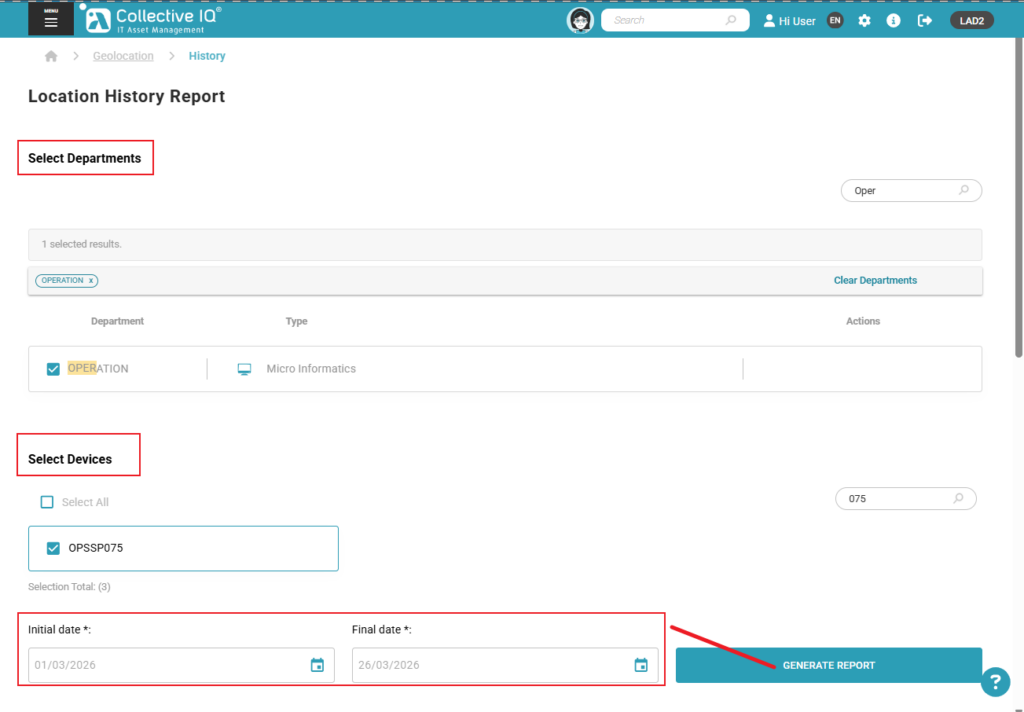Click the Clear Departments link
The image size is (1024, 712).
point(875,280)
